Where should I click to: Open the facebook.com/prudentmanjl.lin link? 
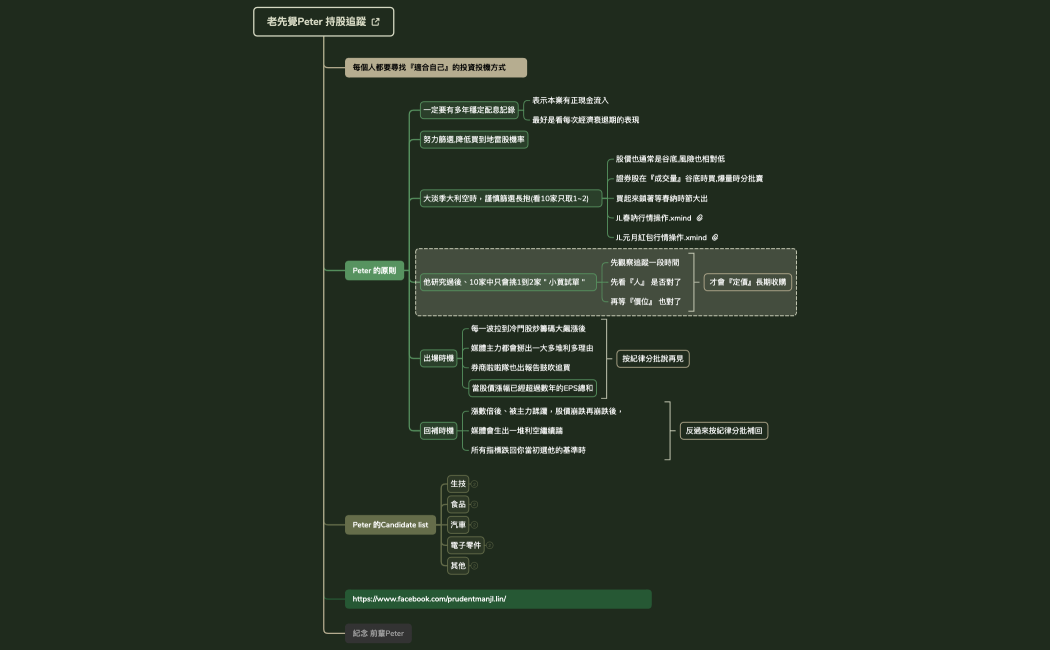(x=429, y=599)
